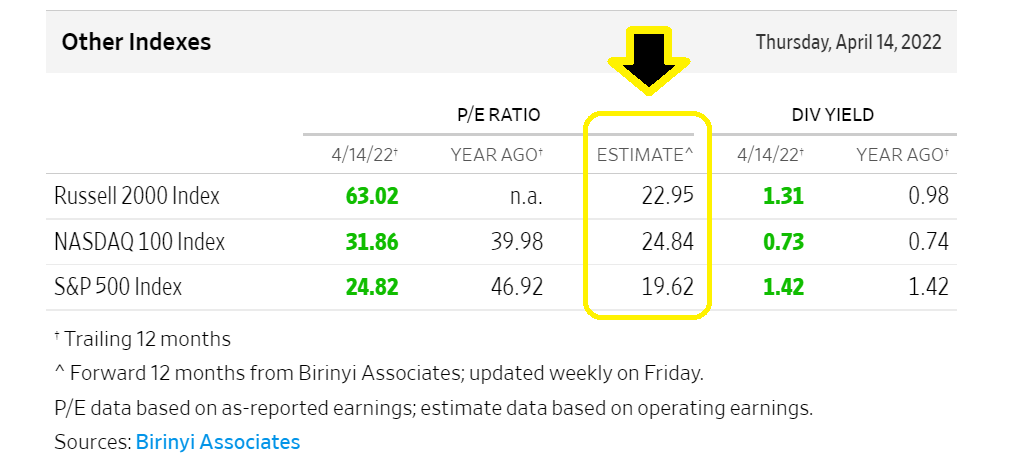Select S&P 500 estimate value 19.62
Image resolution: width=1020 pixels, height=468 pixels.
coord(667,287)
